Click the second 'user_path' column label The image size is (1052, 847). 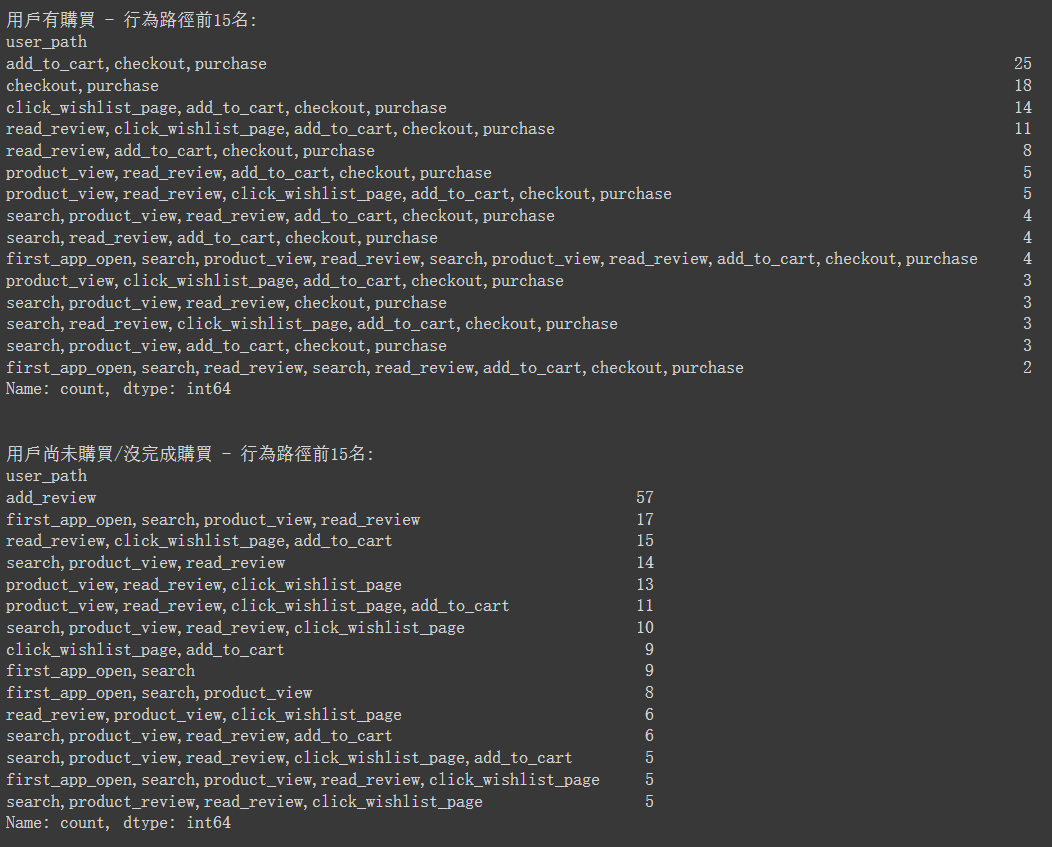pos(46,477)
